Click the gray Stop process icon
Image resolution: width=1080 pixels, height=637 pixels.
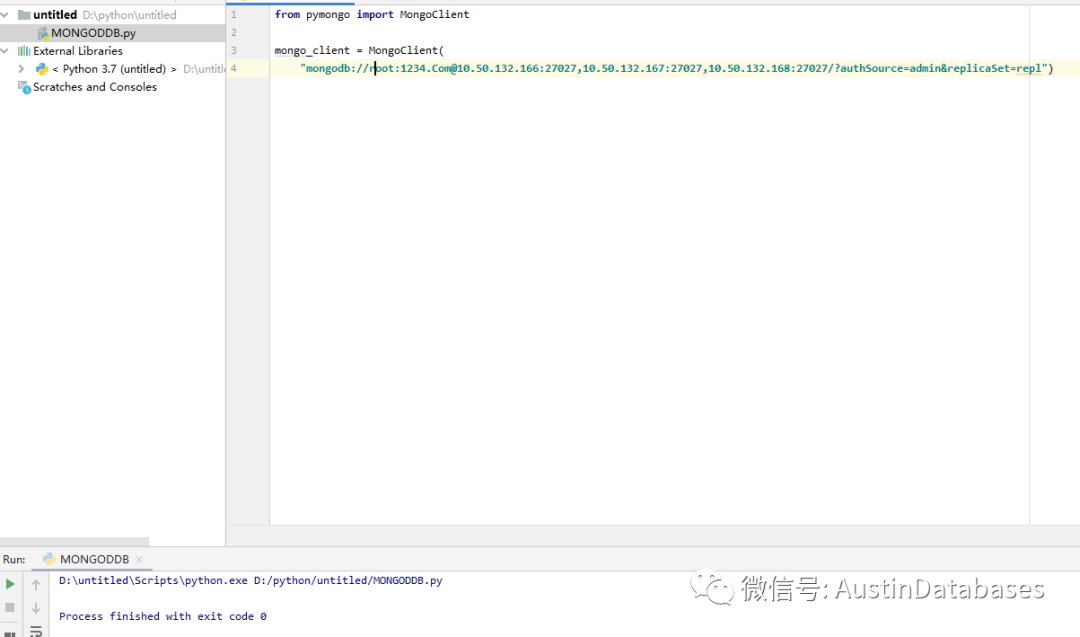tap(10, 607)
